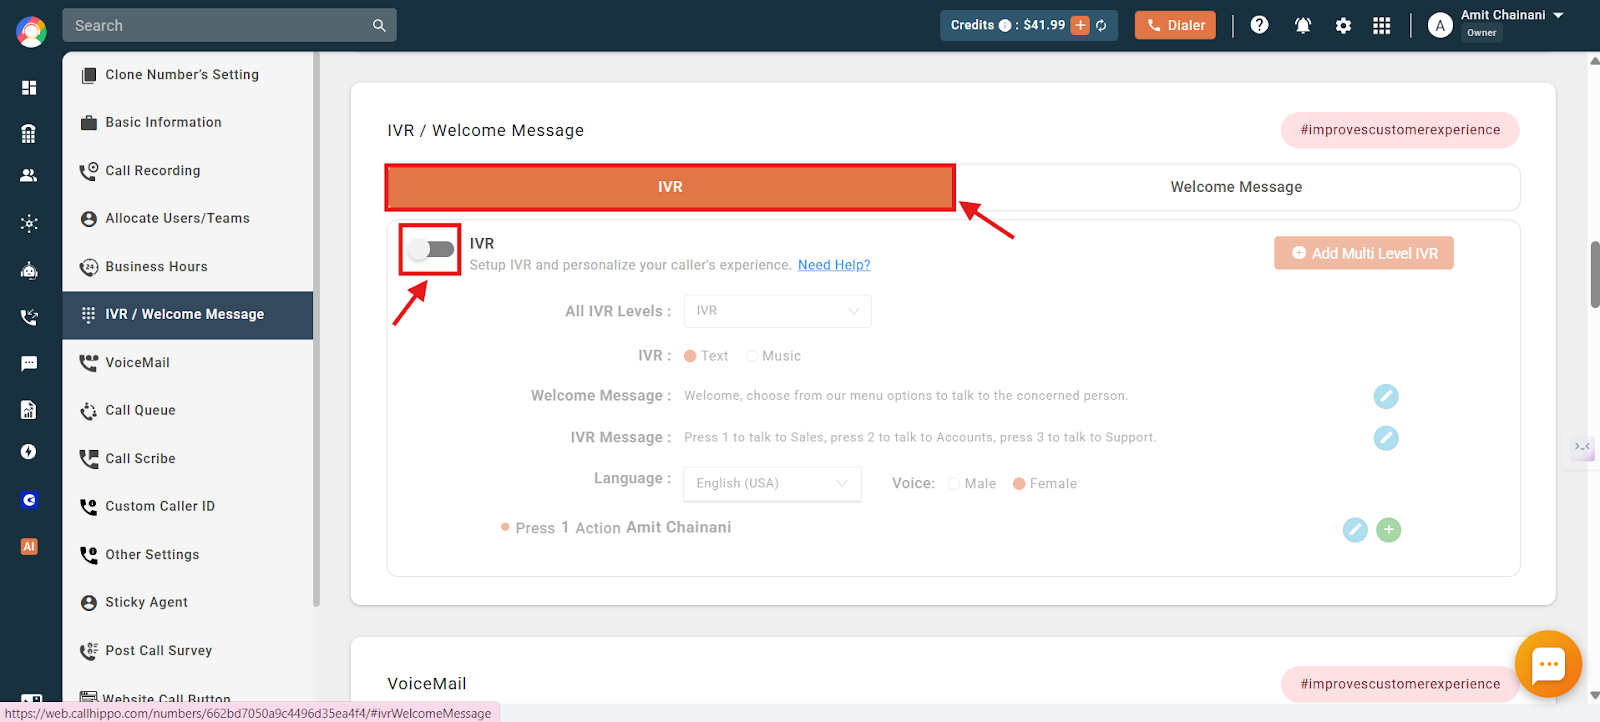
Task: Open Basic Information menu item
Action: point(188,123)
